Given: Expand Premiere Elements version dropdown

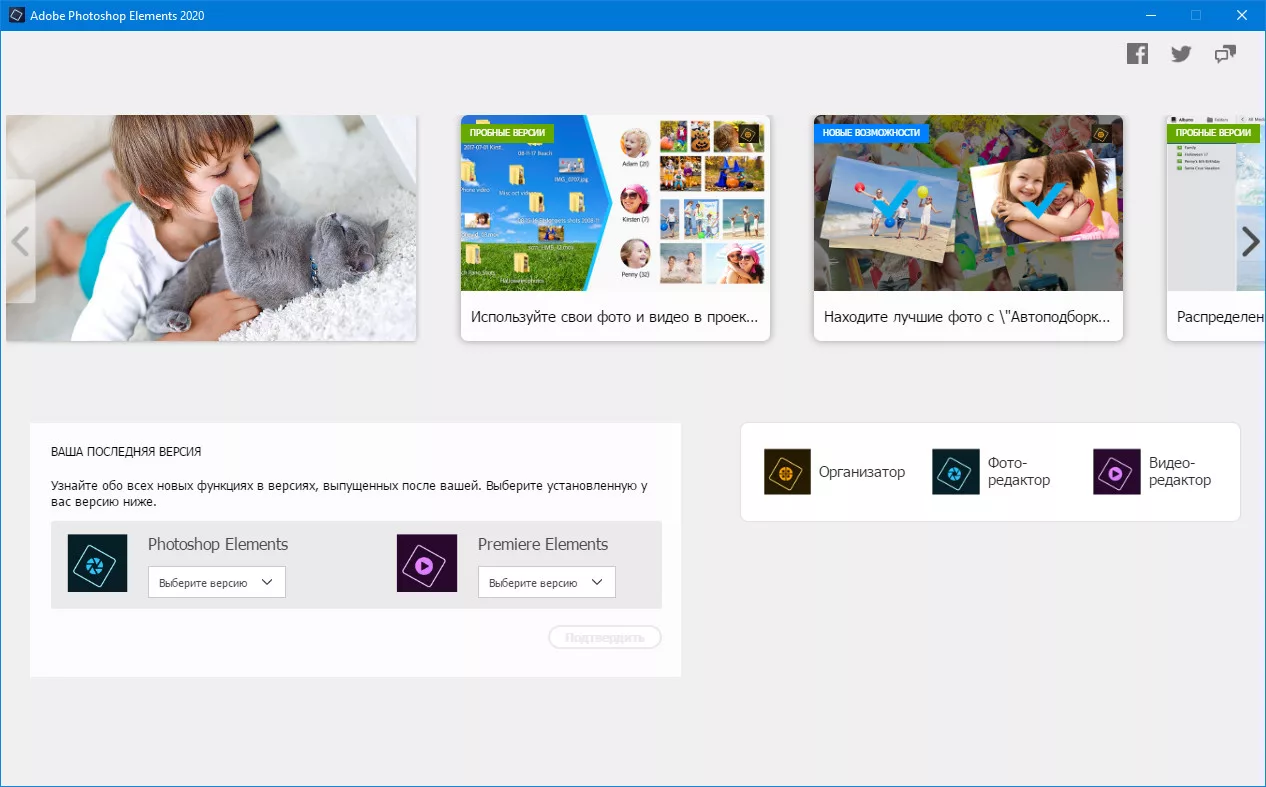Looking at the screenshot, I should pyautogui.click(x=546, y=582).
